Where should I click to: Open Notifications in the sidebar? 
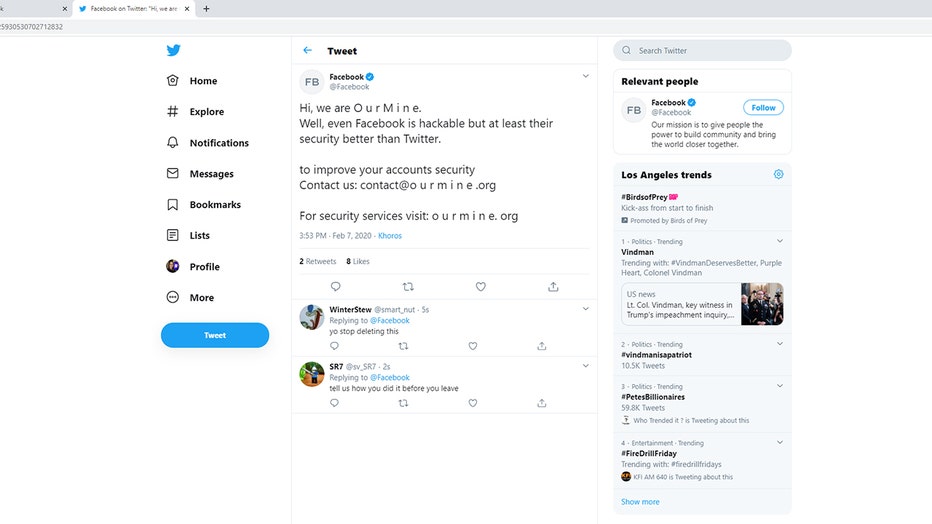[x=218, y=143]
